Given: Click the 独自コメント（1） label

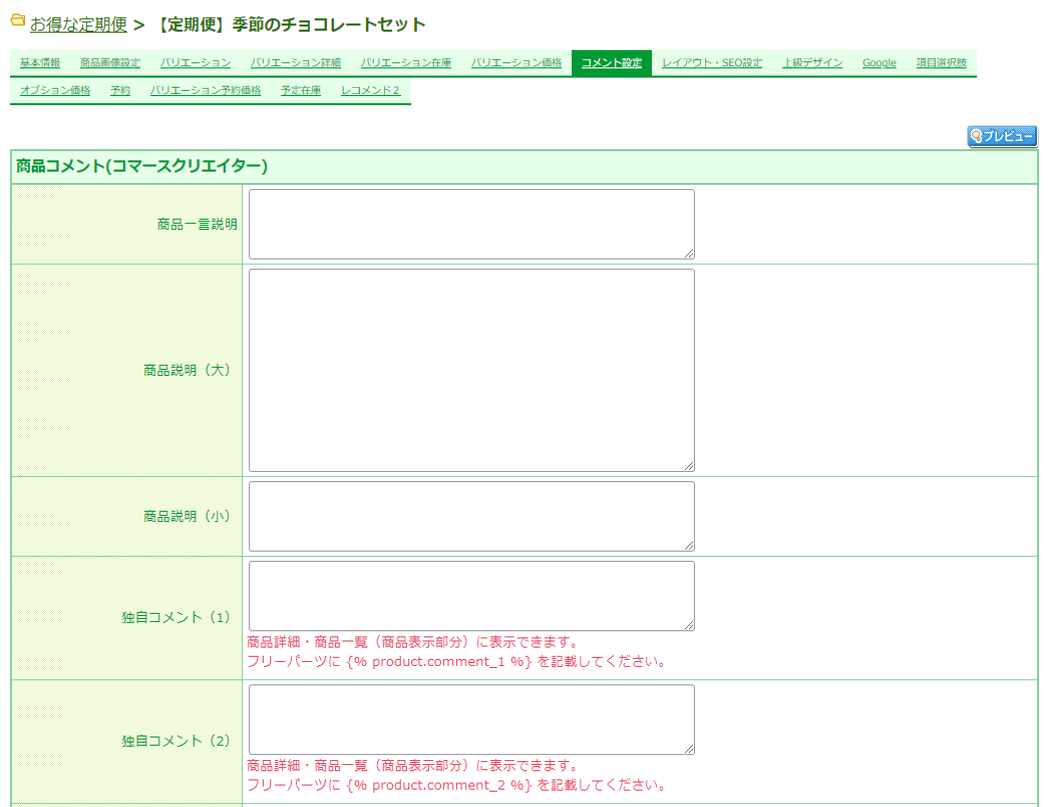Looking at the screenshot, I should coord(176,617).
